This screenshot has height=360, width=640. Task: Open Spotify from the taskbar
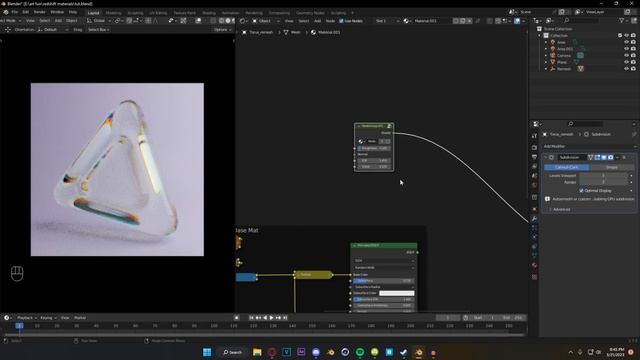[360, 352]
